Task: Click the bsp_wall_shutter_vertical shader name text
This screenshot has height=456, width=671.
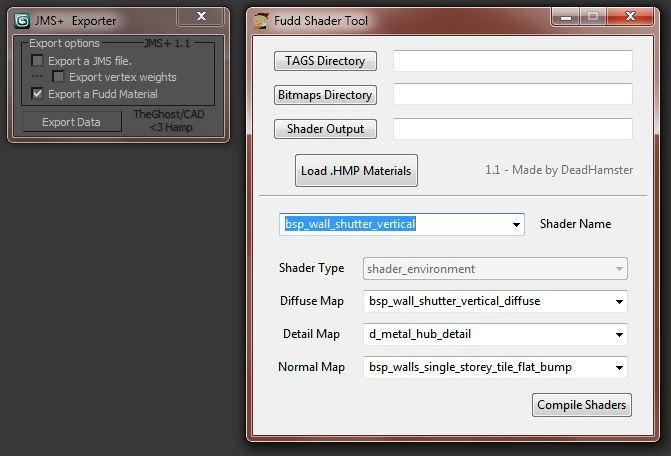Action: click(x=350, y=224)
